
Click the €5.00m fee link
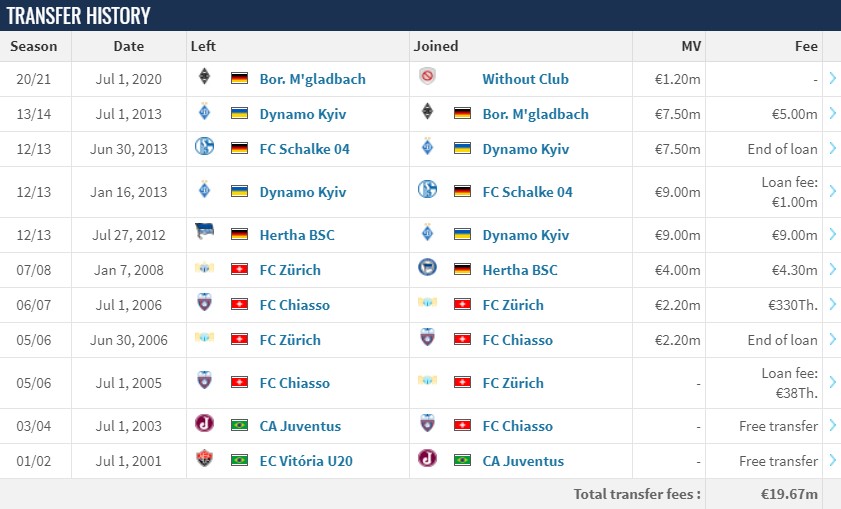point(794,114)
